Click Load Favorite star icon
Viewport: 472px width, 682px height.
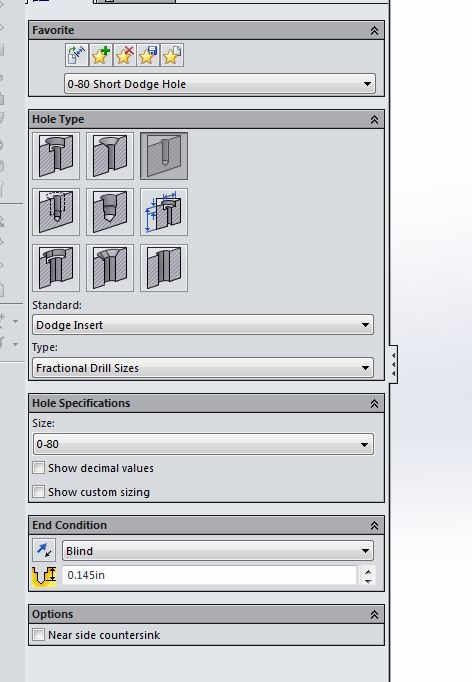click(x=172, y=55)
